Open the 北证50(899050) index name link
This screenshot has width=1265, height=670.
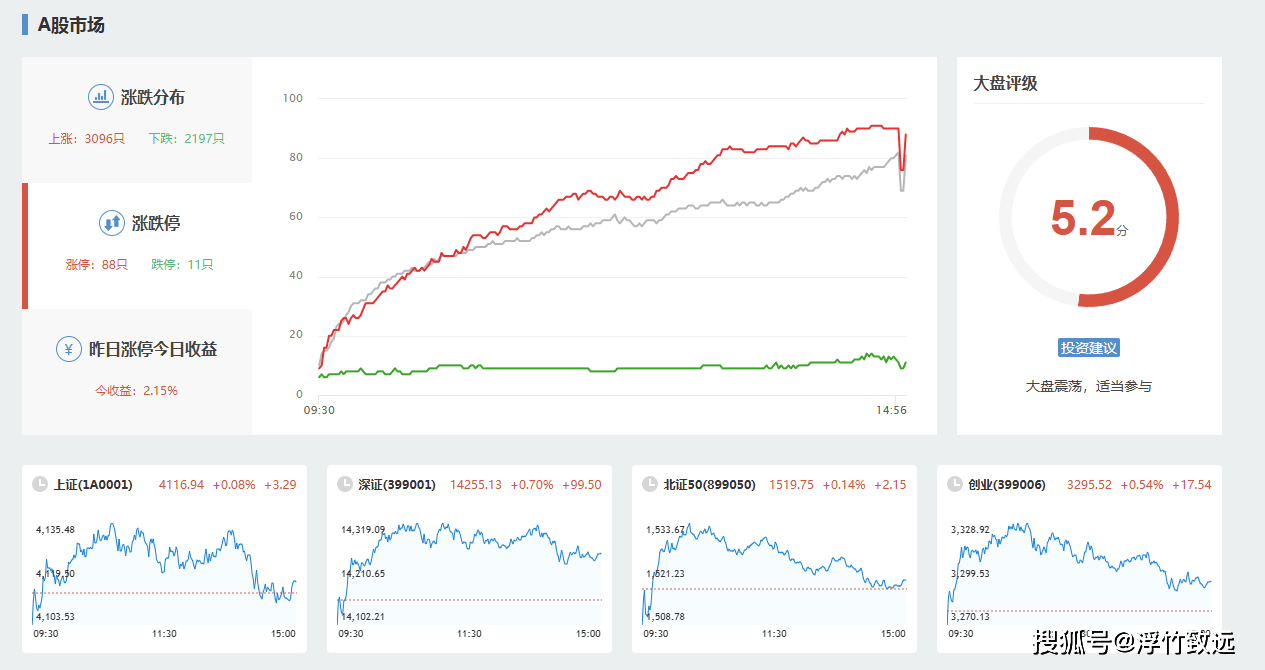point(709,484)
